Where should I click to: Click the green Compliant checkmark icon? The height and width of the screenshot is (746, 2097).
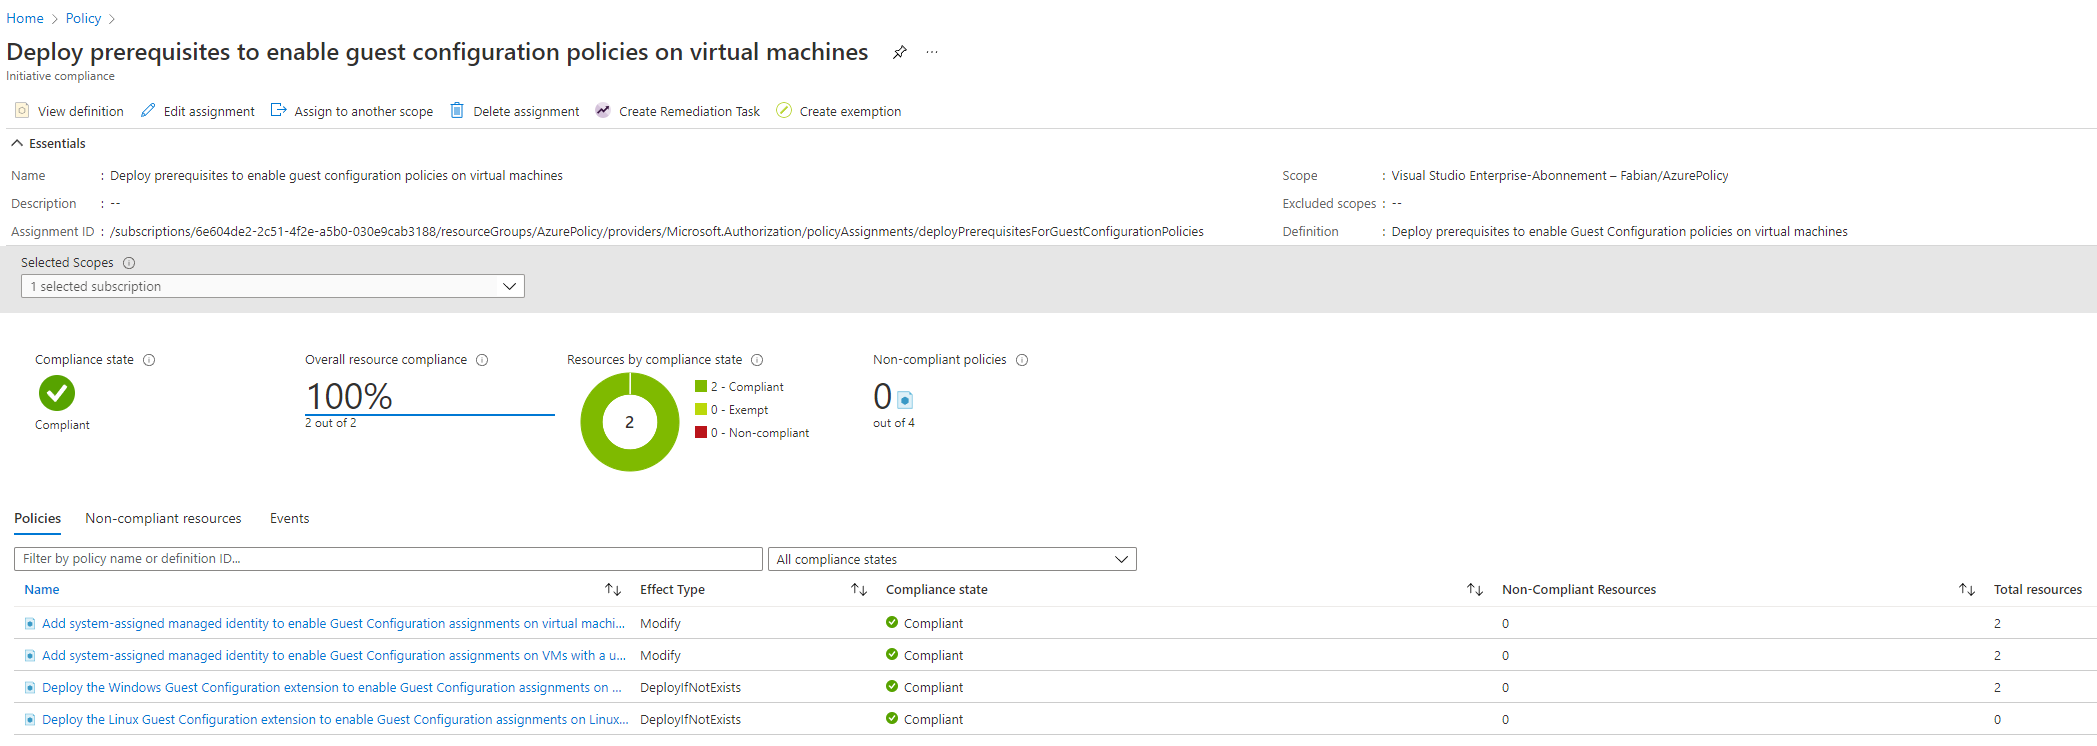(x=57, y=393)
